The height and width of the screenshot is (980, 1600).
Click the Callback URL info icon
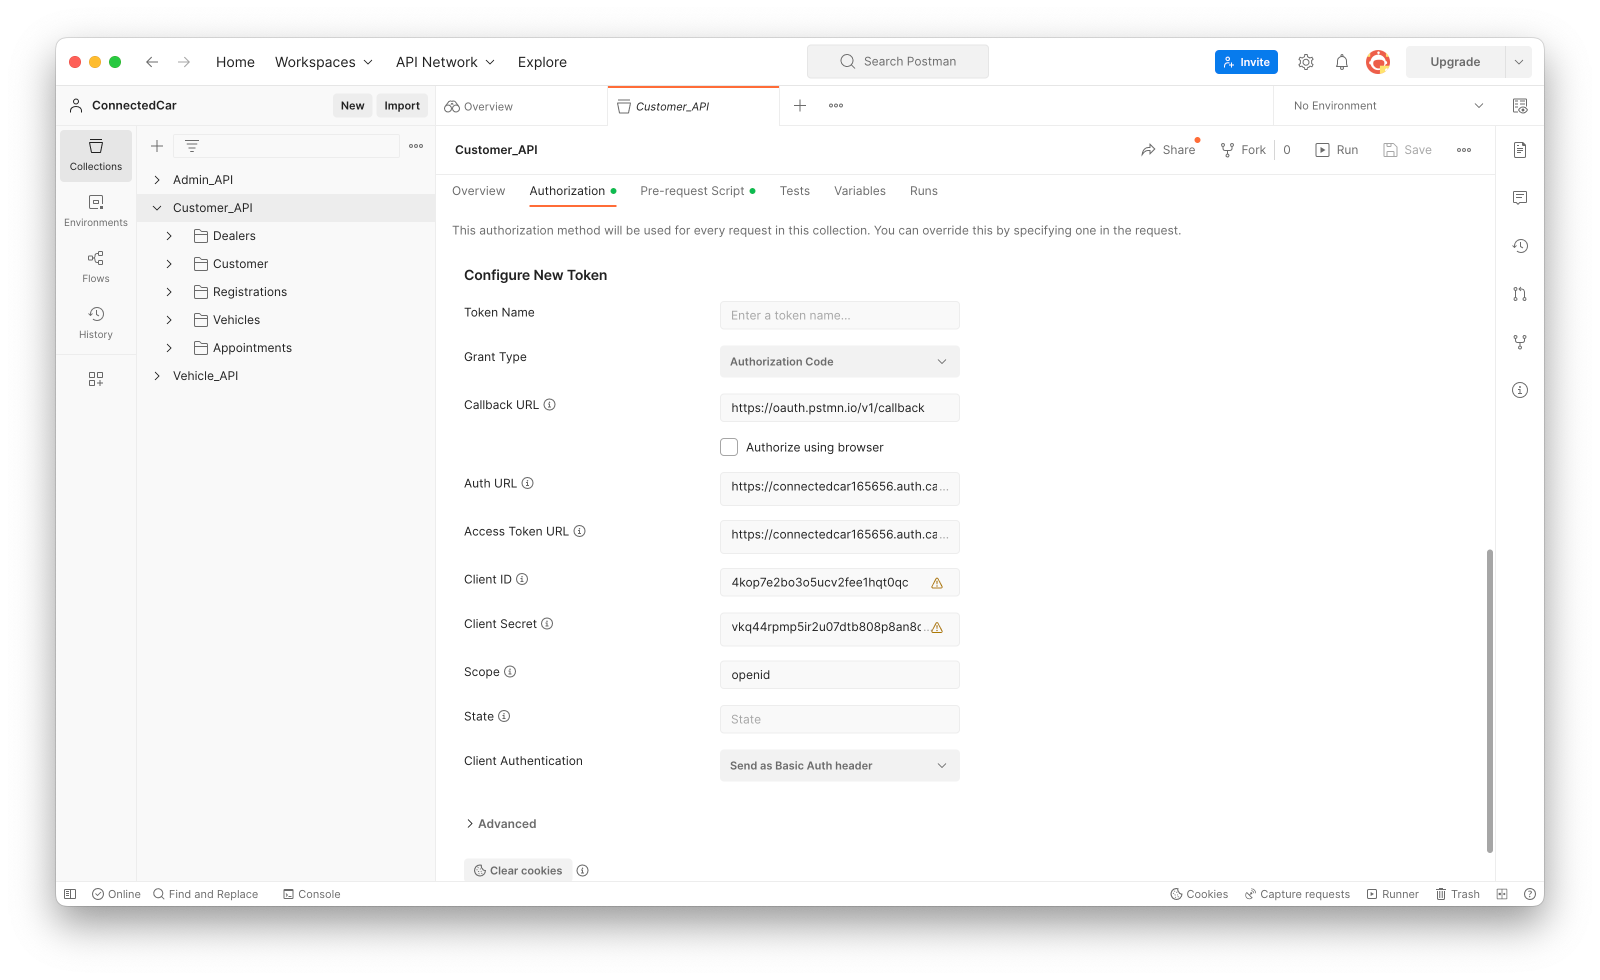click(550, 405)
